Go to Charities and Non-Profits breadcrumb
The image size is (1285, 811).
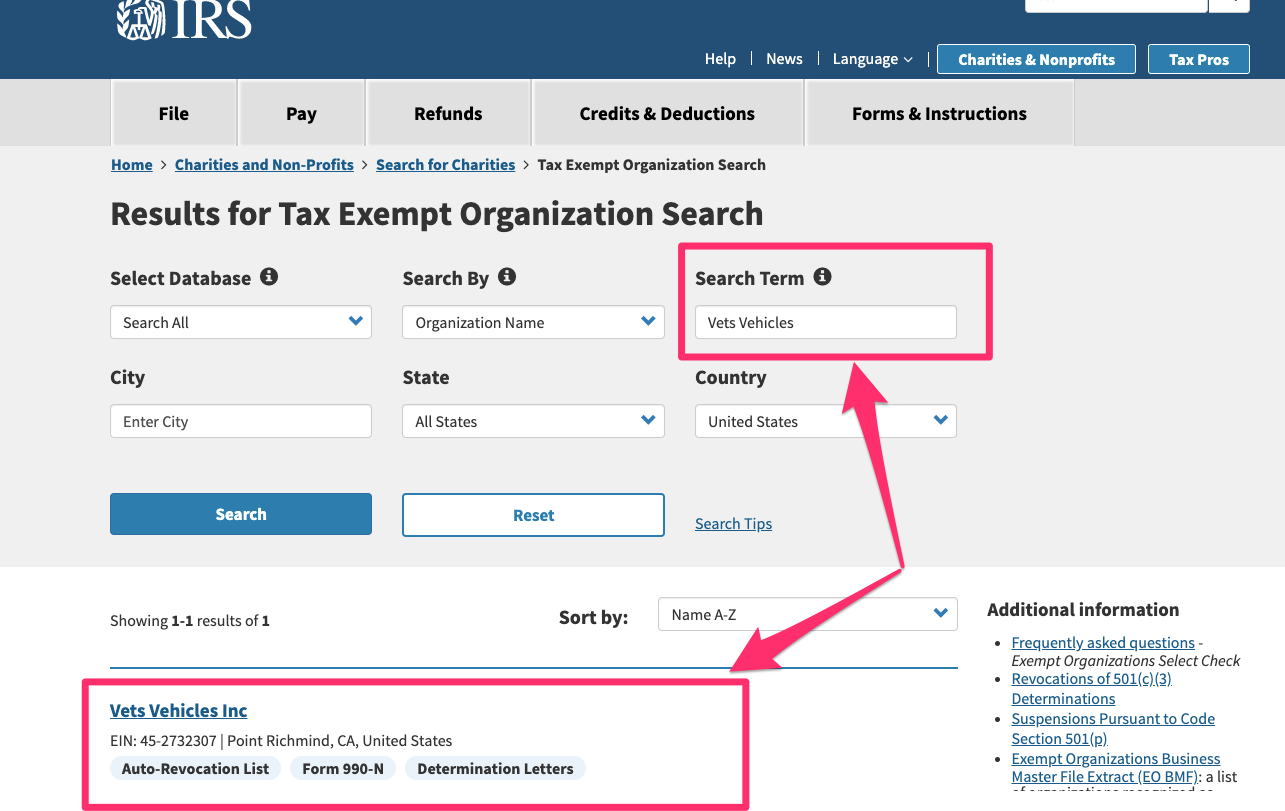(264, 165)
